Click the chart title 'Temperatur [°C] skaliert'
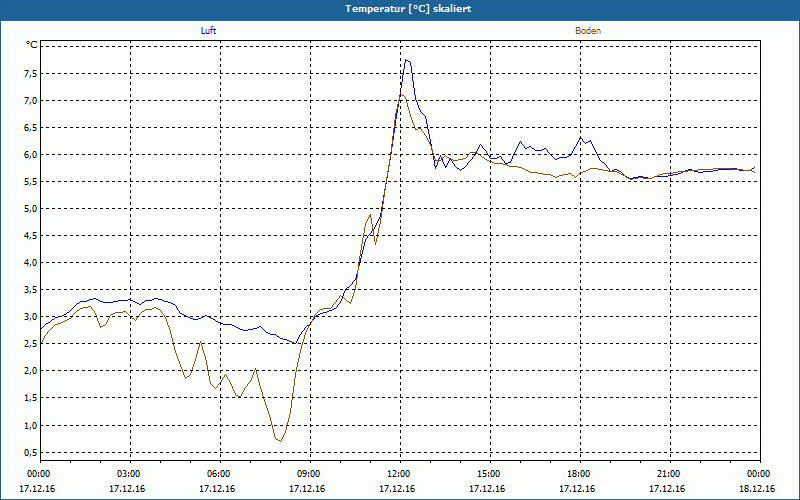 click(x=408, y=9)
